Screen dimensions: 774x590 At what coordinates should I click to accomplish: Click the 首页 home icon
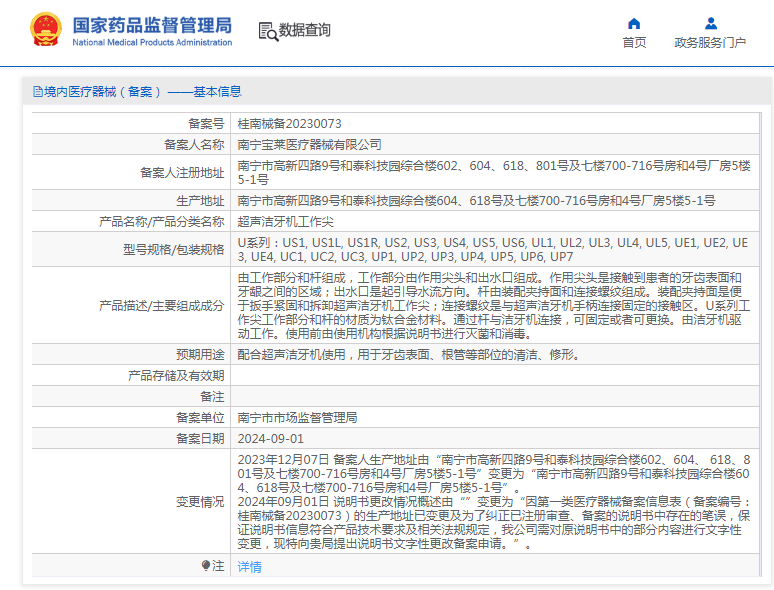point(634,23)
